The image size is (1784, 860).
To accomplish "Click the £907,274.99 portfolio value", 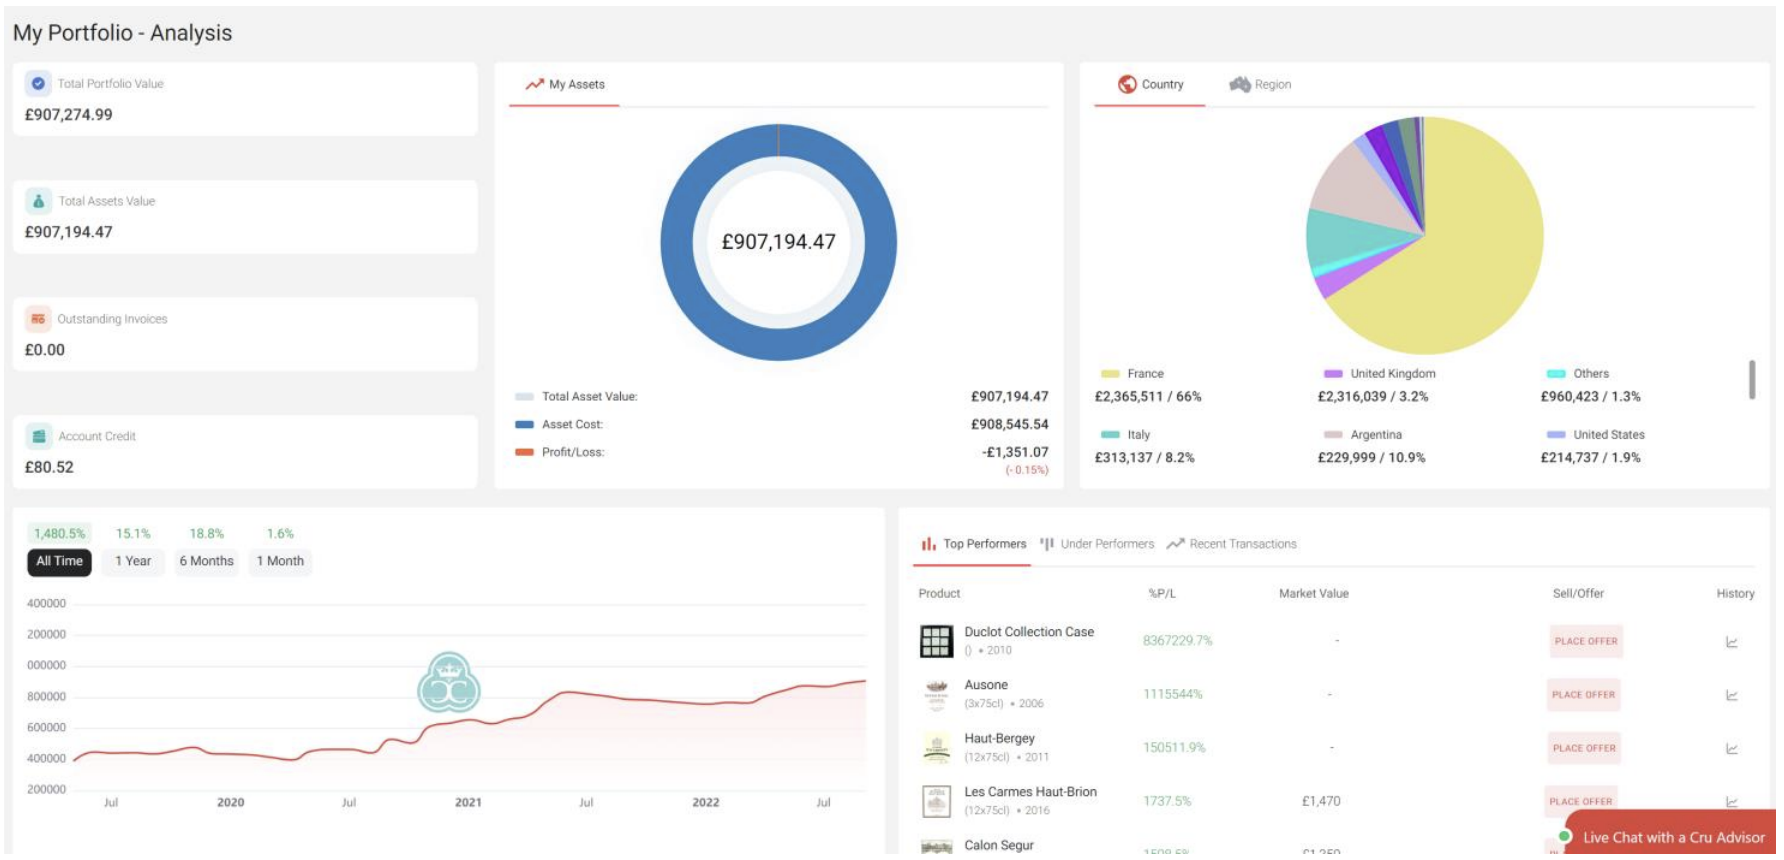I will coord(69,115).
